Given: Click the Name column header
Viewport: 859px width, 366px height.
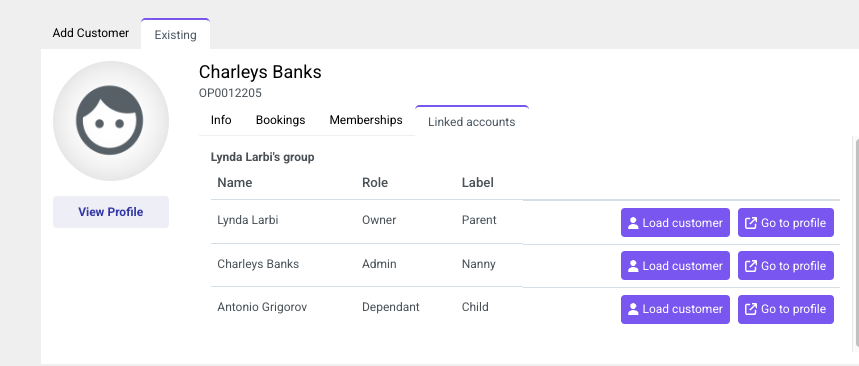Looking at the screenshot, I should [x=234, y=182].
